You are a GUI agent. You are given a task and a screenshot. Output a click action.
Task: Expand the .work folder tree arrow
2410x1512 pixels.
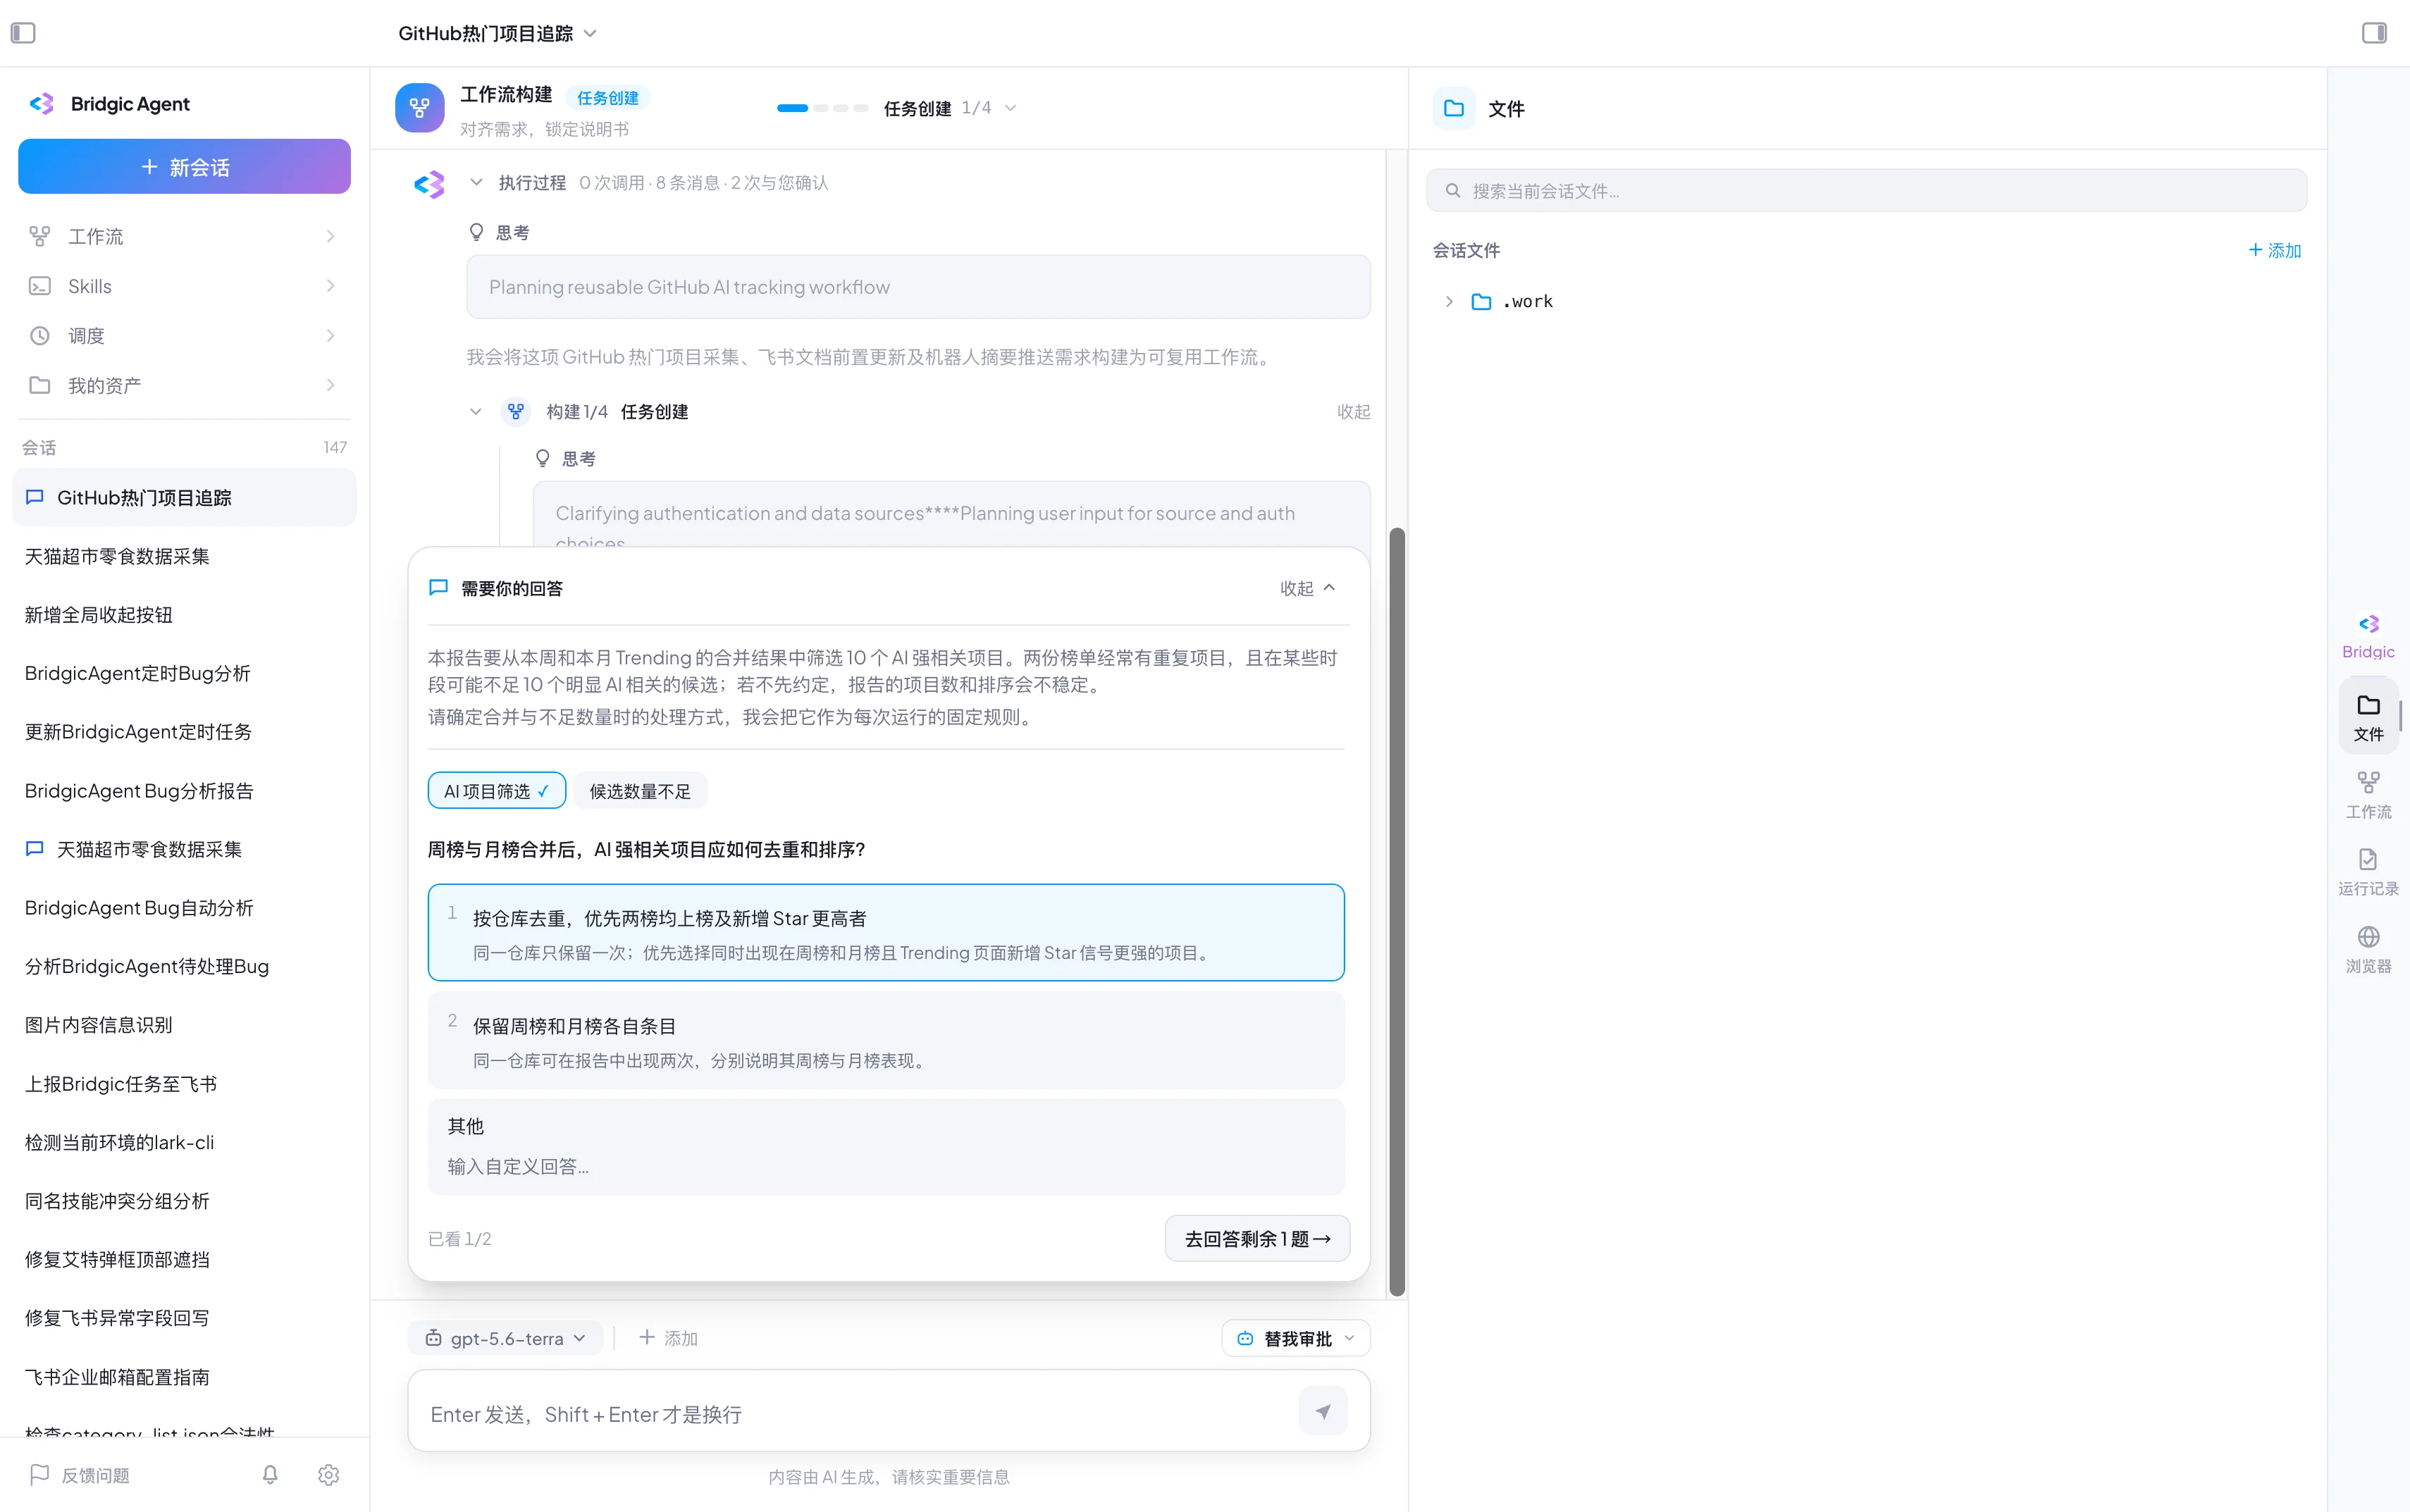(x=1449, y=301)
